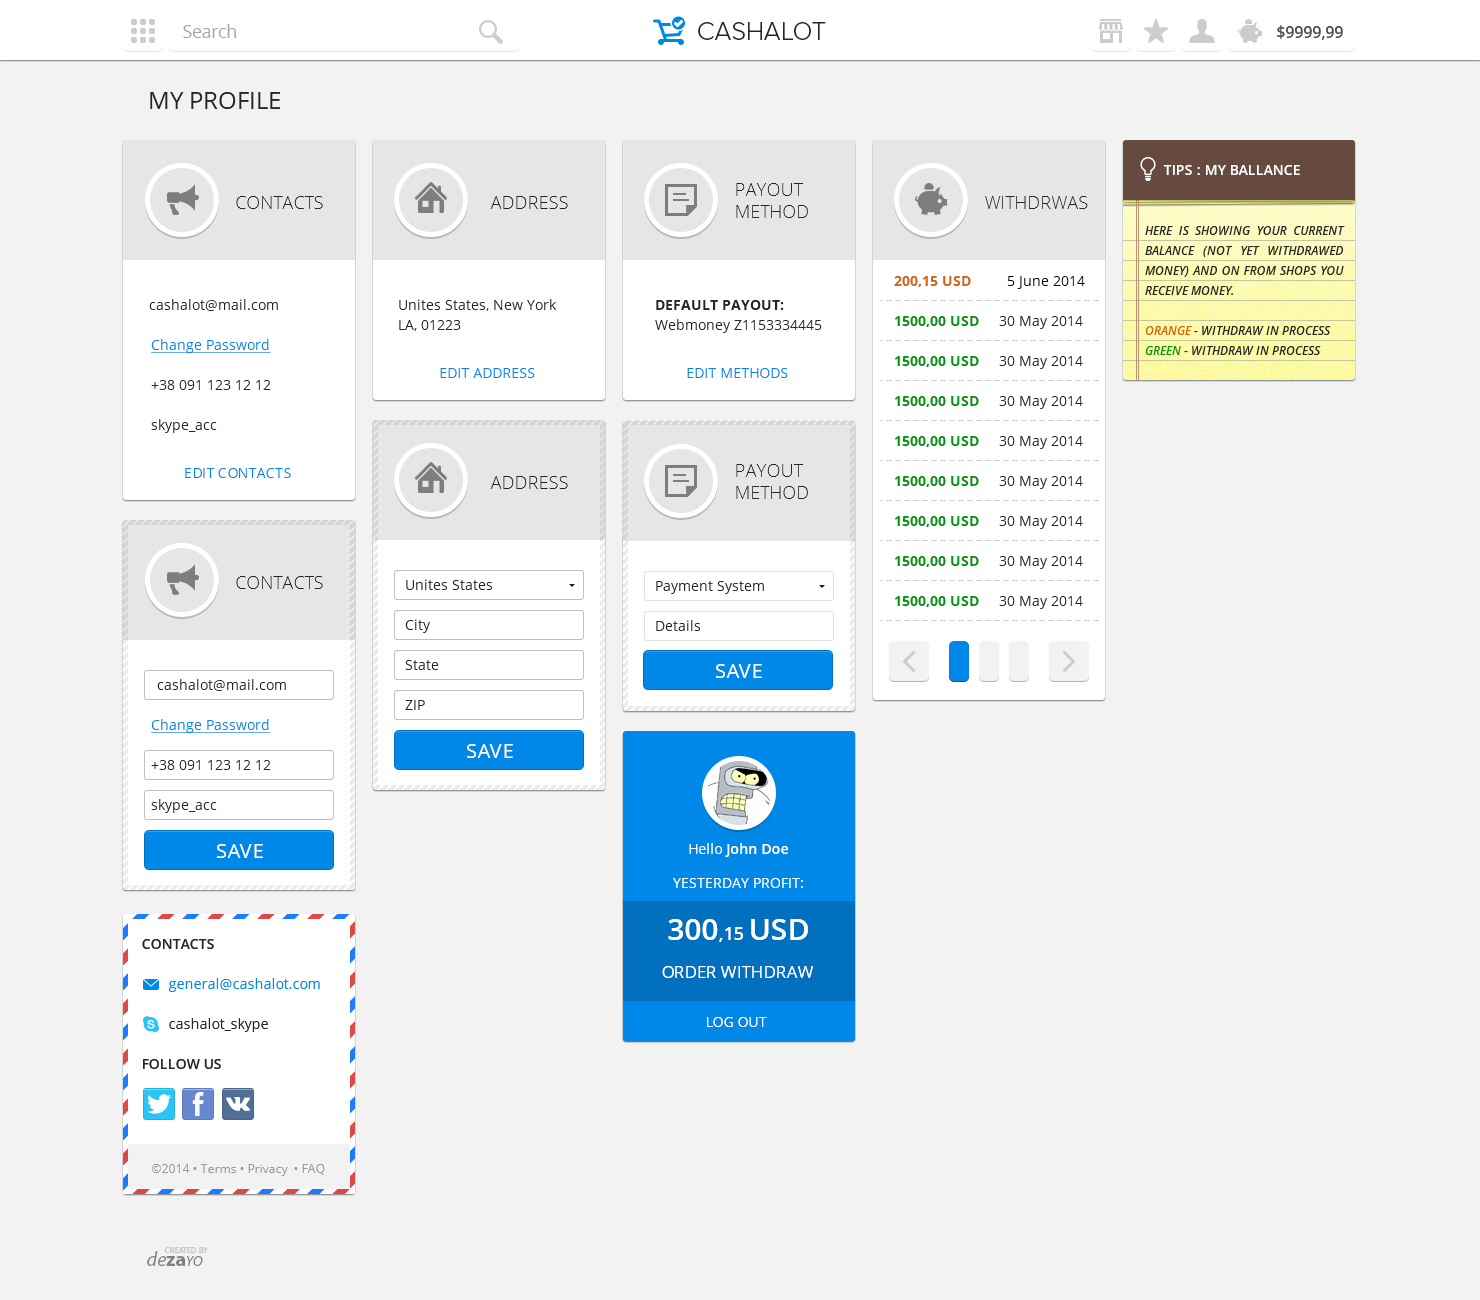Click the skype_acc input field

click(239, 805)
